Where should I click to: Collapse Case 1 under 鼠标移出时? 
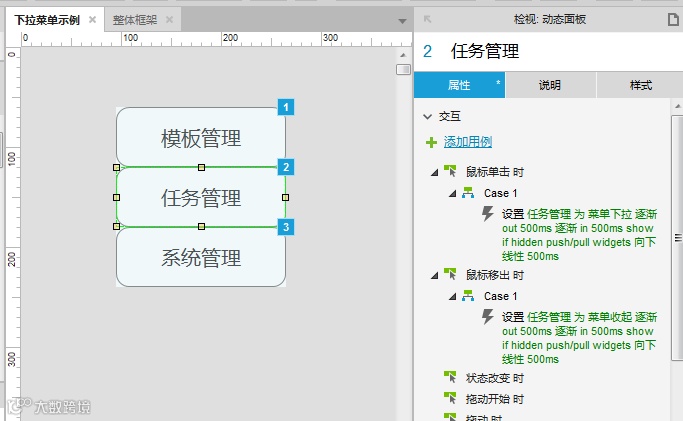click(x=453, y=296)
